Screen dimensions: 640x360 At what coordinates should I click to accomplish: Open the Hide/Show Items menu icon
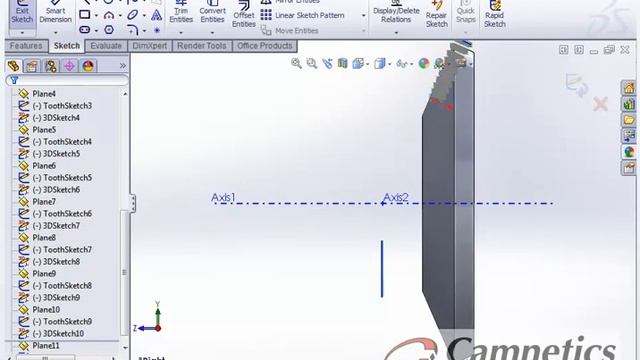402,63
